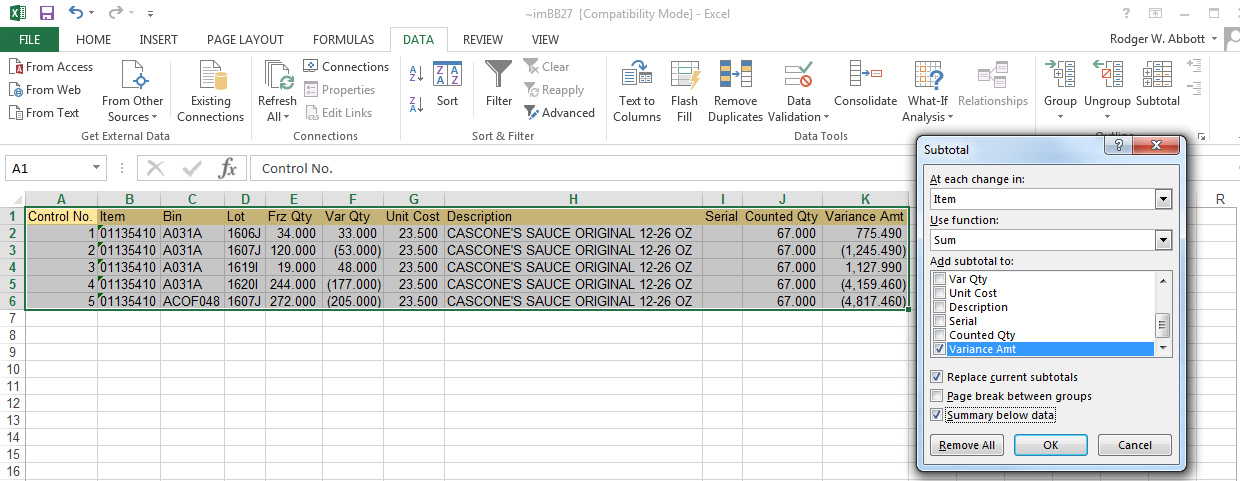The width and height of the screenshot is (1240, 481).
Task: Switch to the REVIEW tab
Action: [x=483, y=40]
